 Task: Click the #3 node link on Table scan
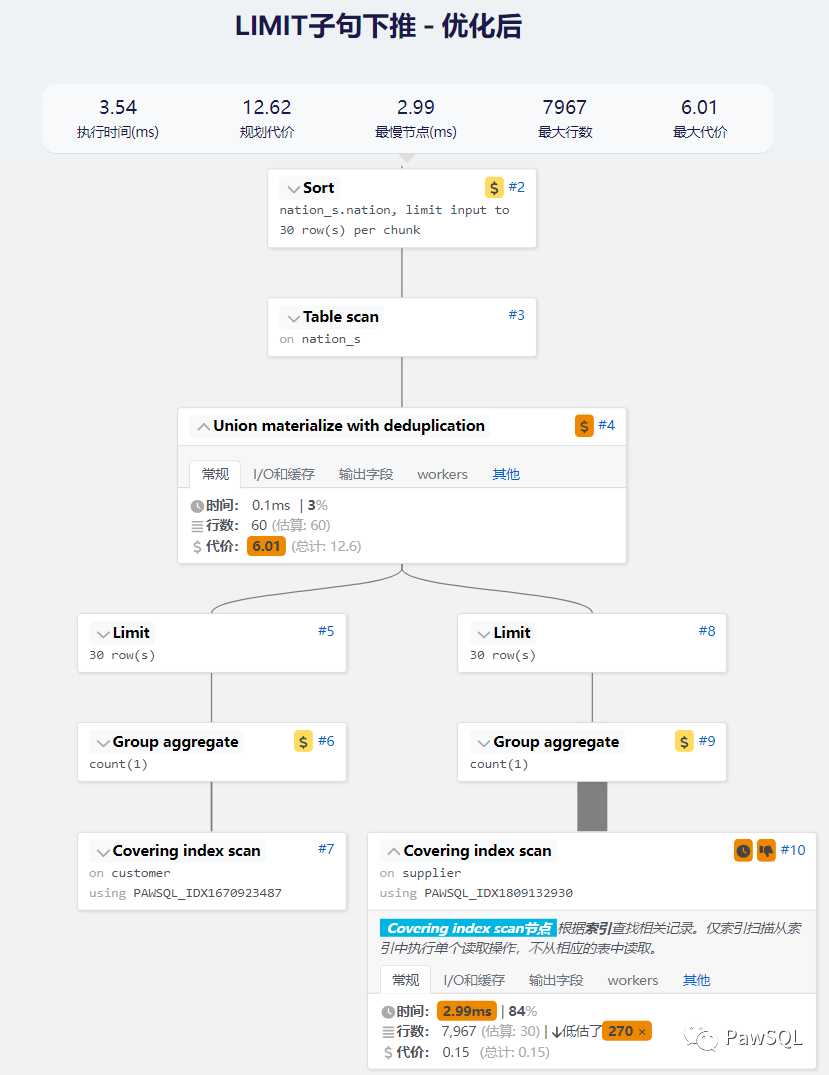click(x=516, y=315)
